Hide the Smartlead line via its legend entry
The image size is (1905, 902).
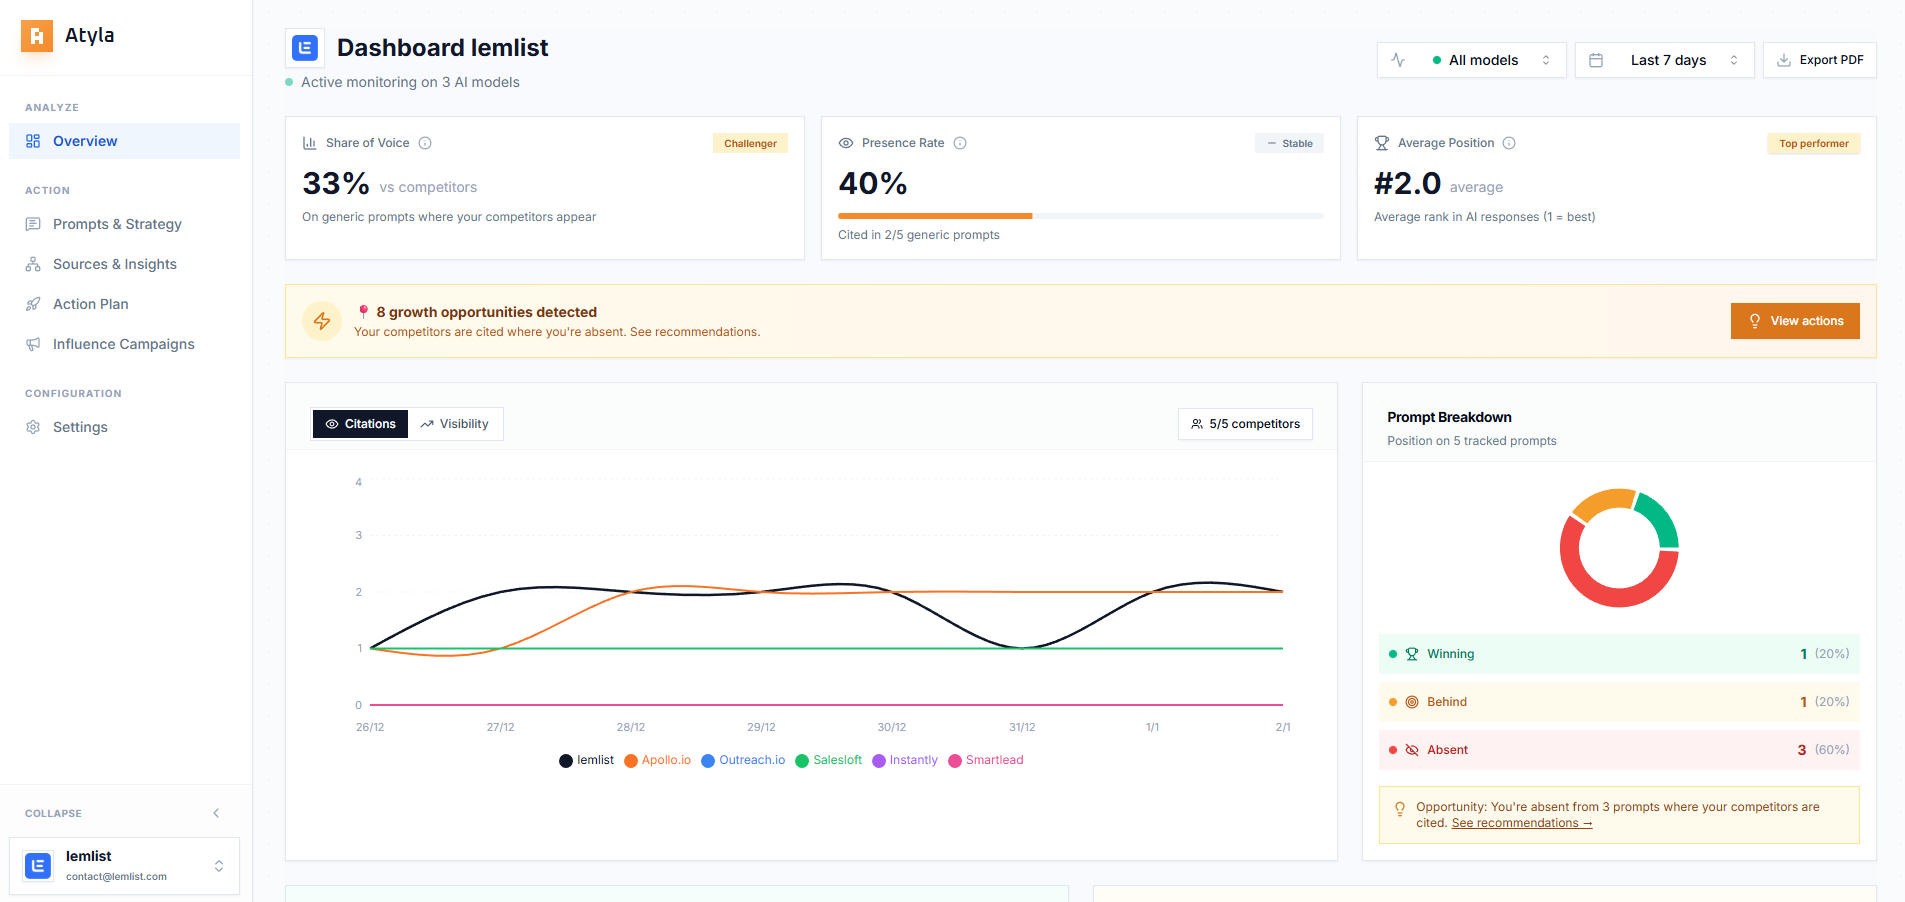click(x=986, y=760)
